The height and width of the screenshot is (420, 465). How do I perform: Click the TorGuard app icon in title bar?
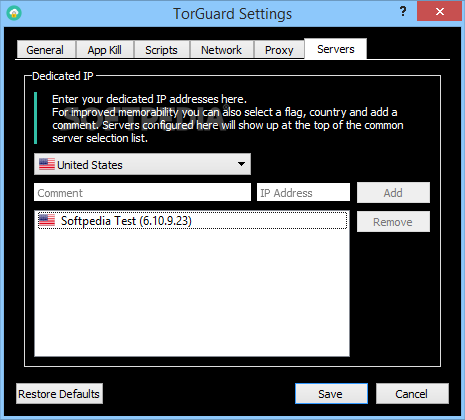click(x=14, y=13)
